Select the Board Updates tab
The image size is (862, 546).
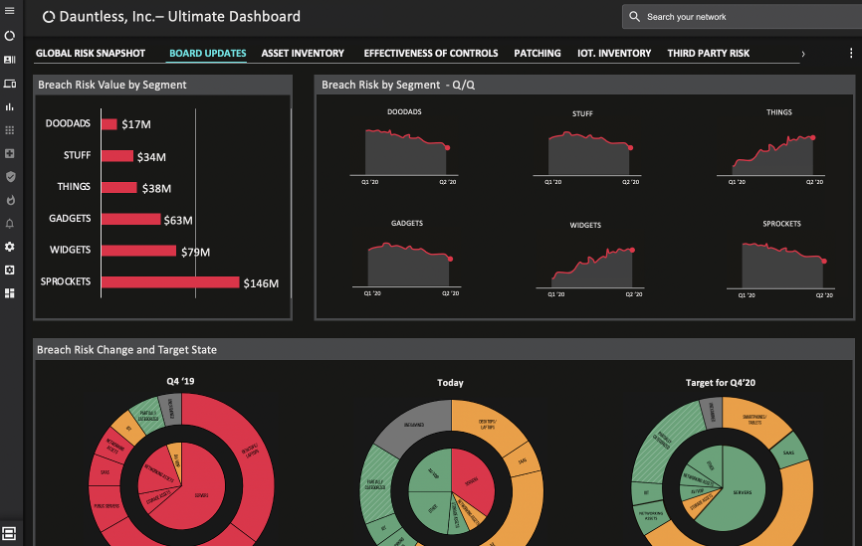tap(207, 53)
